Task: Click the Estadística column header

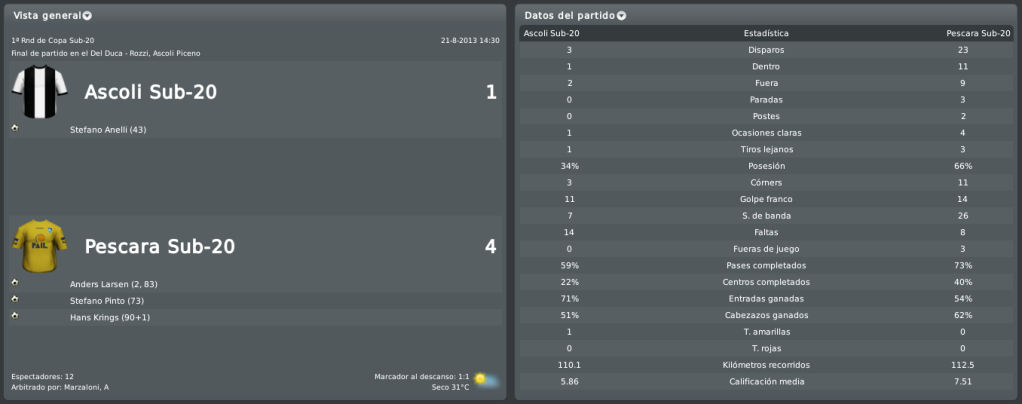Action: 766,33
